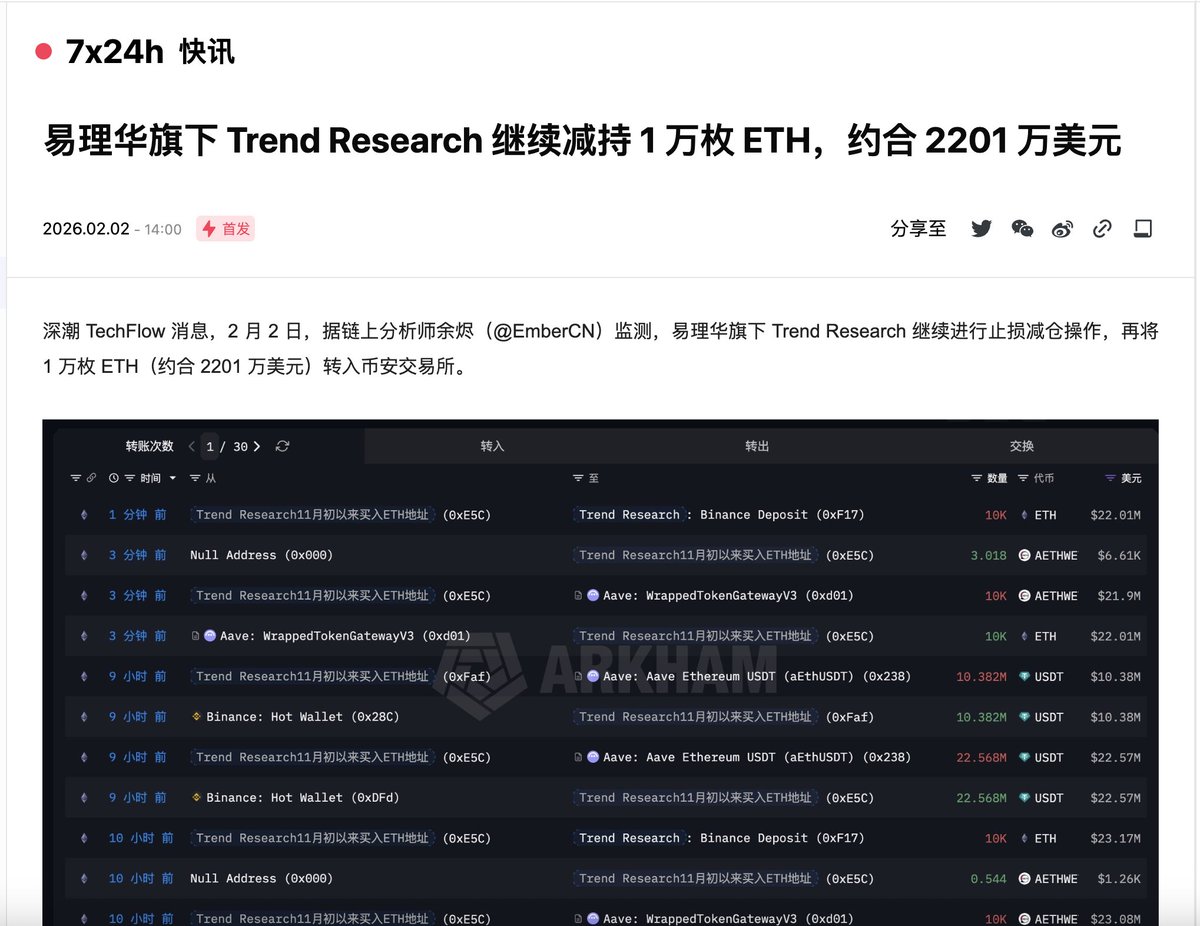Open the 时间 sort dropdown arrow
The height and width of the screenshot is (926, 1200).
(x=173, y=479)
